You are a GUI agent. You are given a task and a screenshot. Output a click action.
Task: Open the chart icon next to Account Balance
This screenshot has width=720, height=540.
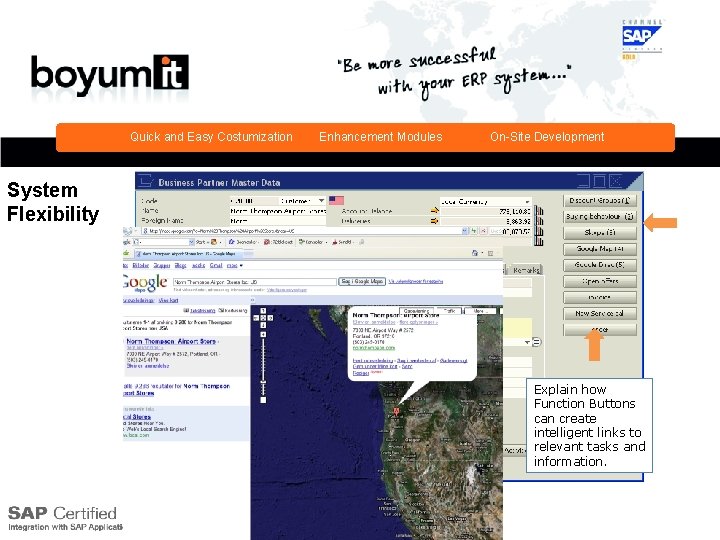tap(539, 211)
